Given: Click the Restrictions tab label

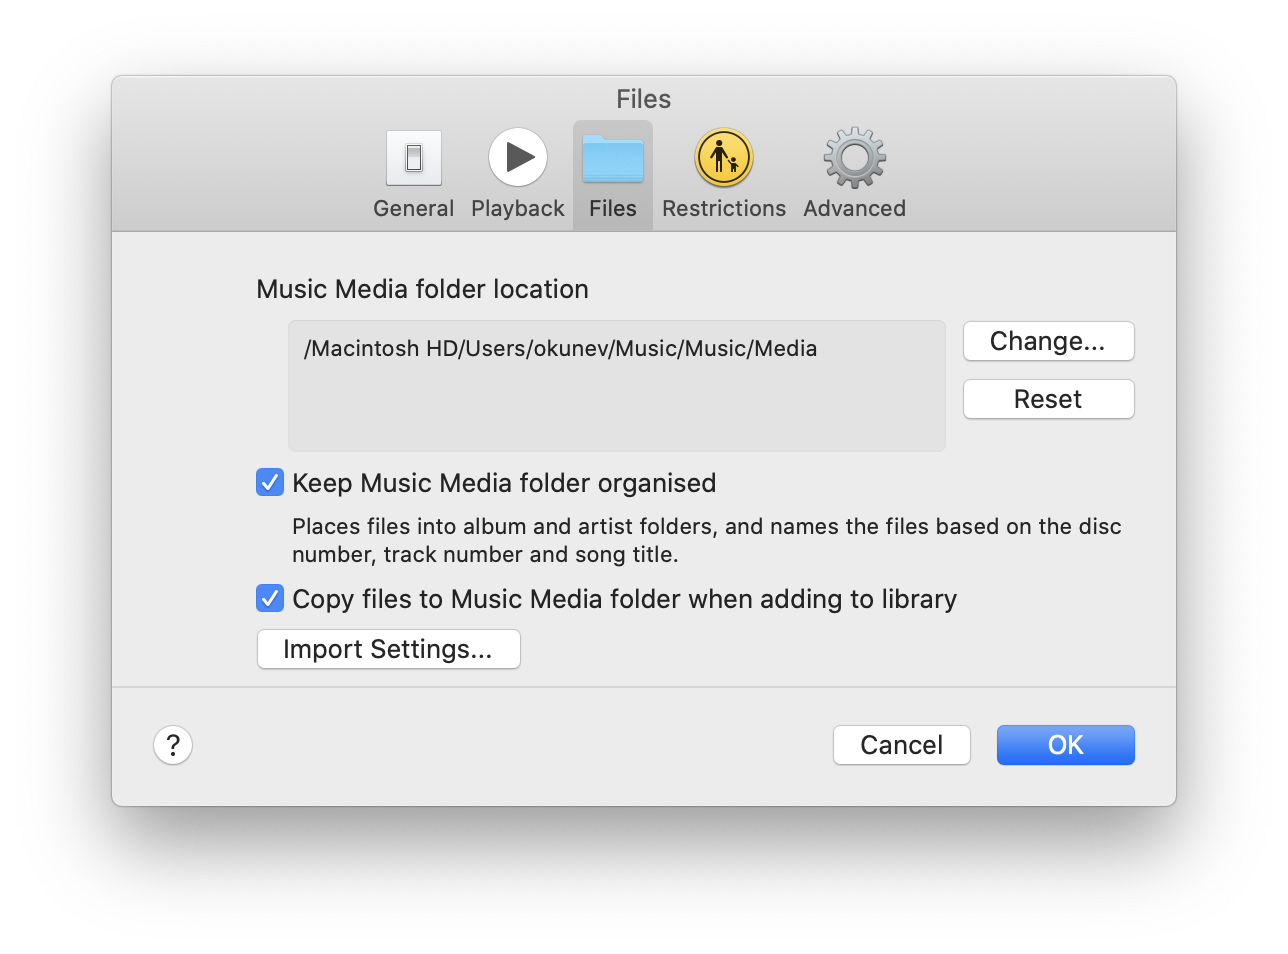Looking at the screenshot, I should coord(724,208).
